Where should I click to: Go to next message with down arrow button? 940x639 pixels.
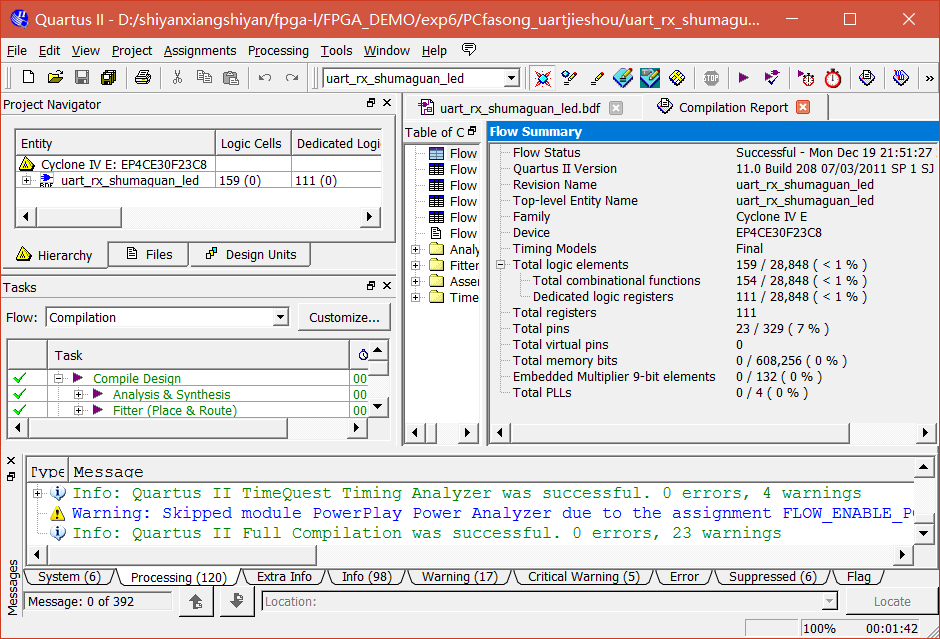(x=236, y=601)
